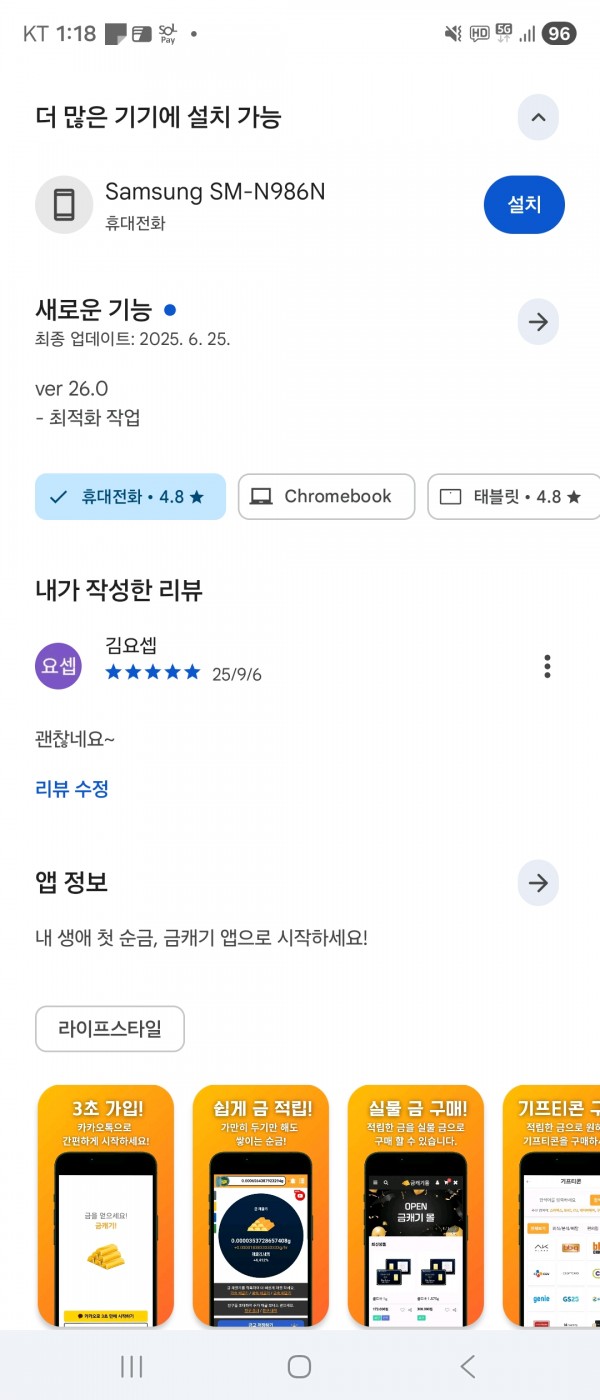The width and height of the screenshot is (600, 1400).
Task: Tap the 라이프스타일 category chip
Action: (110, 1028)
